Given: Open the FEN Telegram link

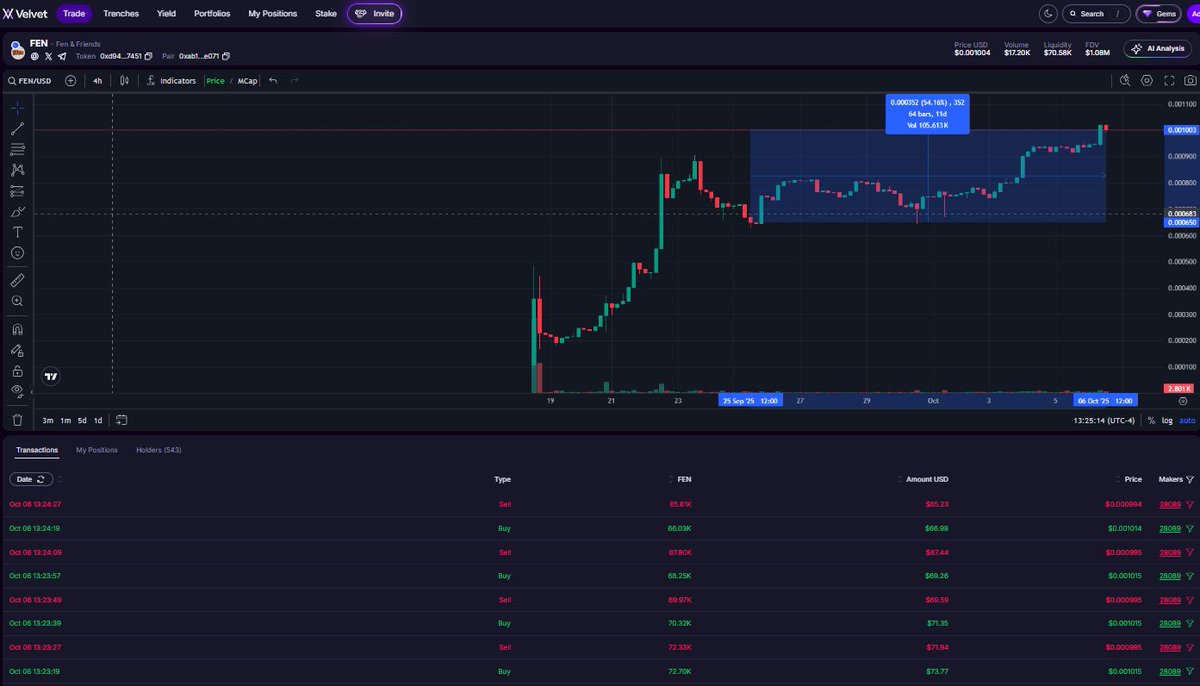Looking at the screenshot, I should click(62, 56).
